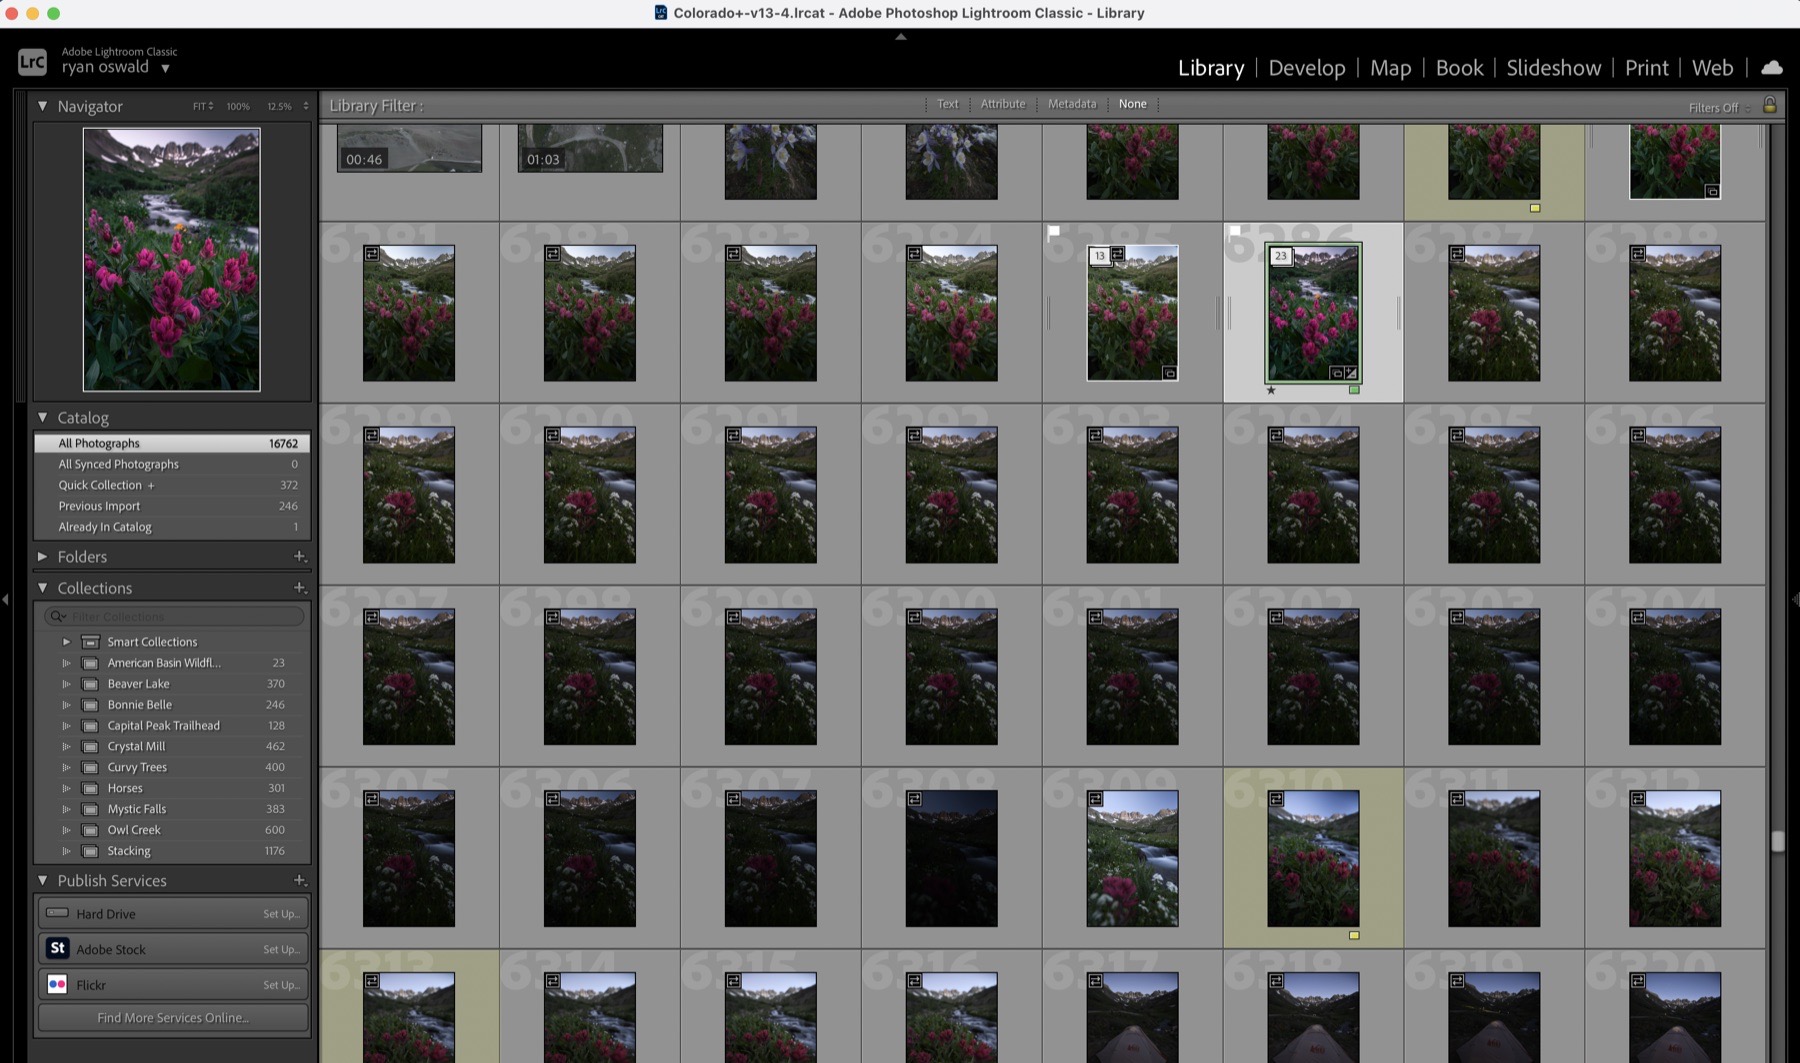Click the metadata sync arrows icon on photo 6285
The width and height of the screenshot is (1800, 1063).
[1118, 254]
